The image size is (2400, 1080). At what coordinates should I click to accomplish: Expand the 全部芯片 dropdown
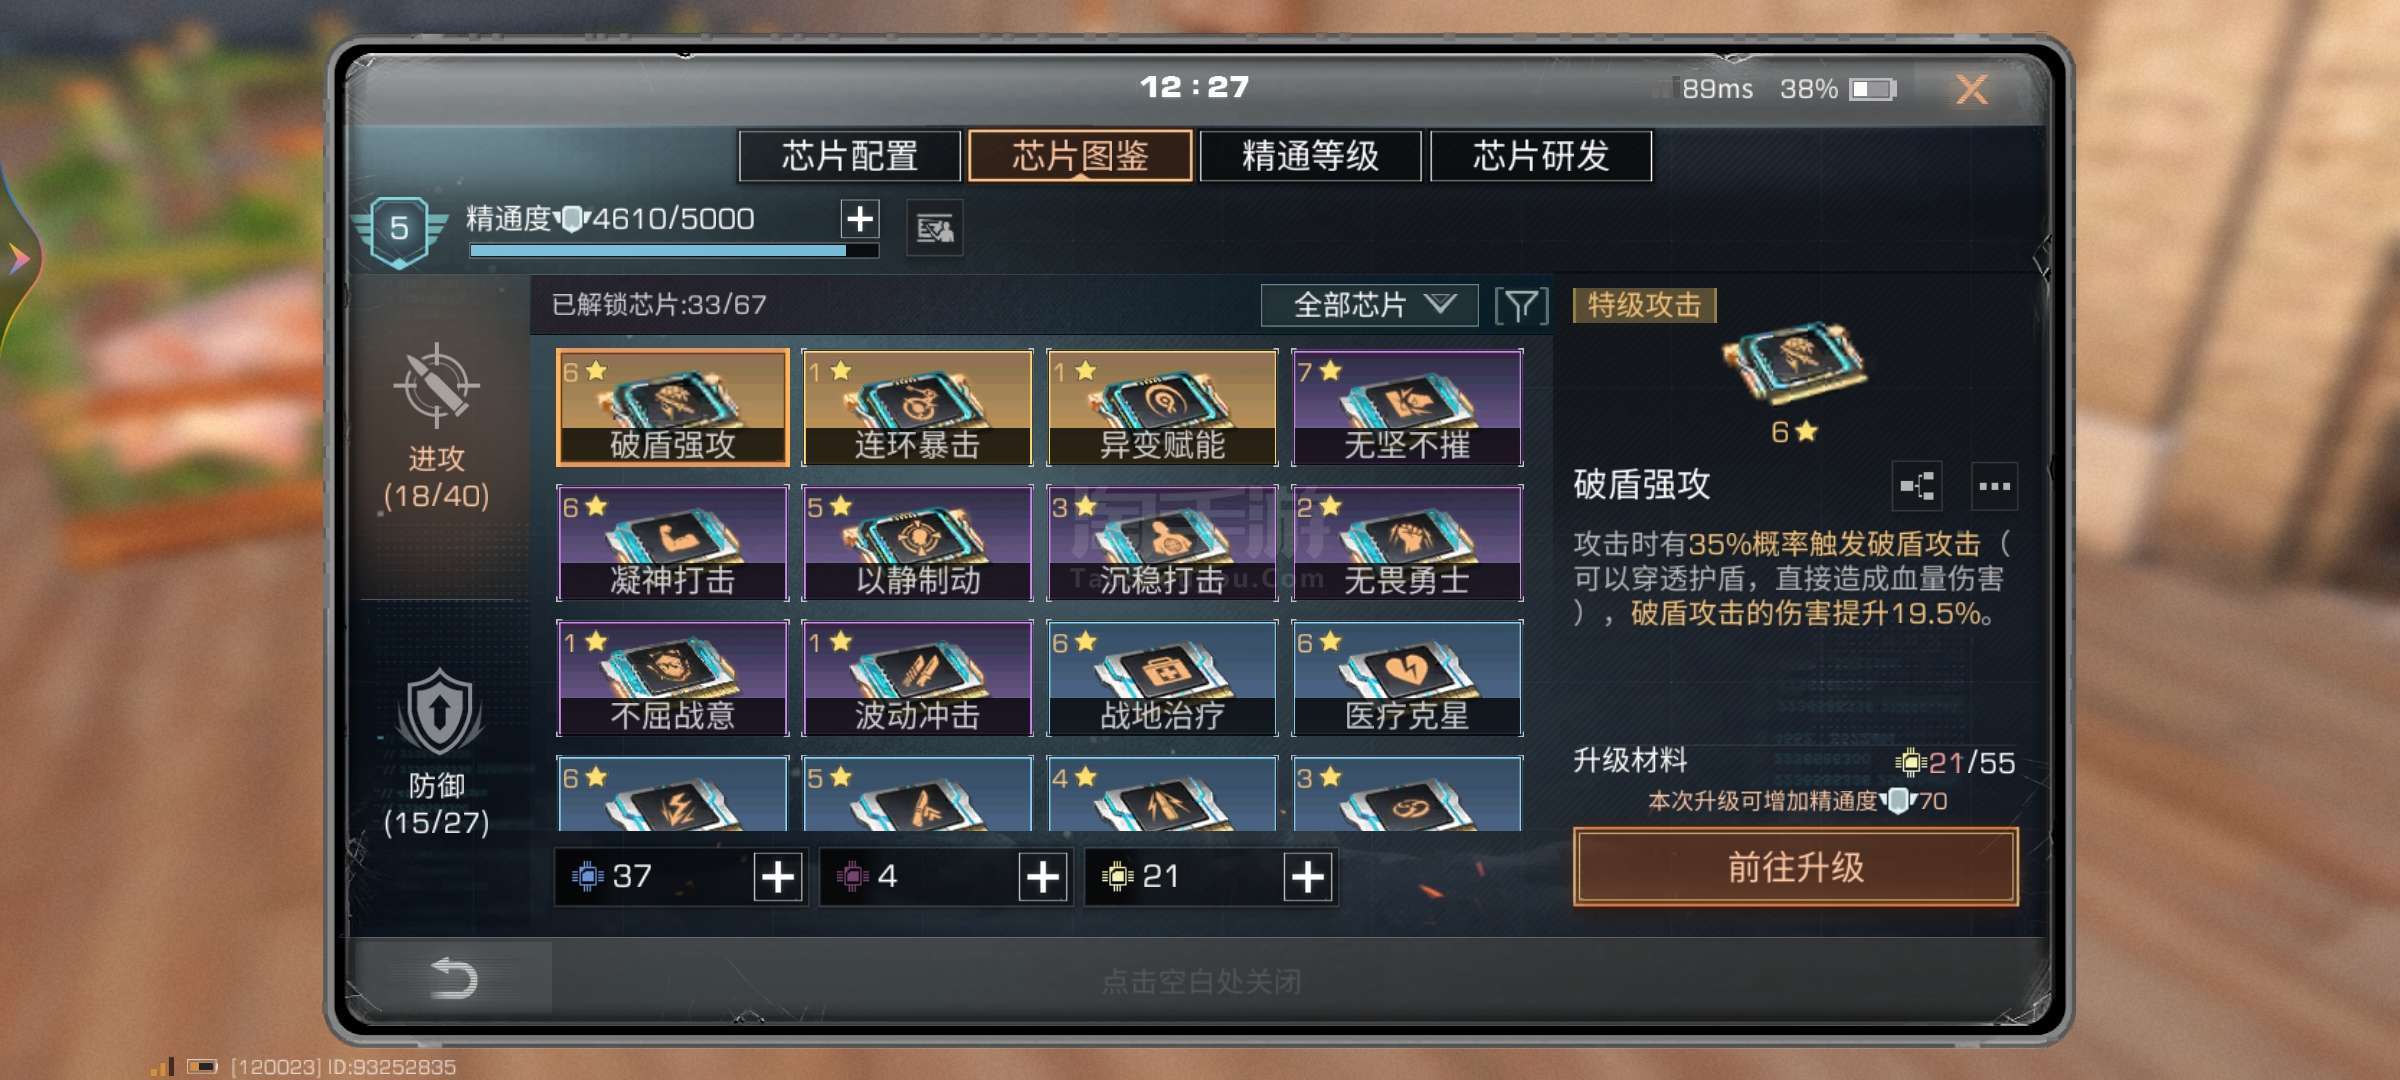pos(1369,305)
